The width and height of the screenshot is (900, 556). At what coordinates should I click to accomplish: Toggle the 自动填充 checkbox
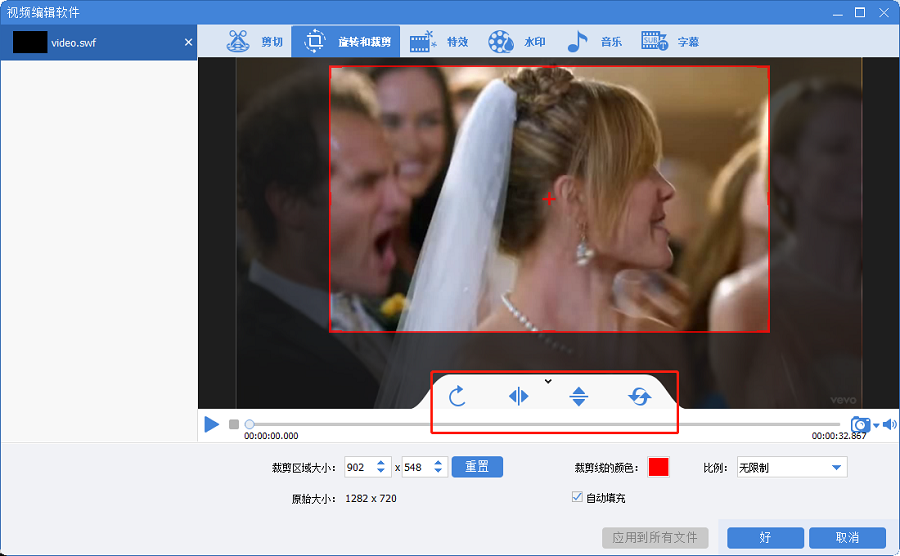577,497
